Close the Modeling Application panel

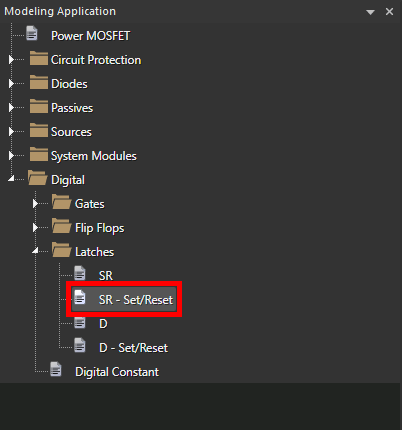[389, 12]
